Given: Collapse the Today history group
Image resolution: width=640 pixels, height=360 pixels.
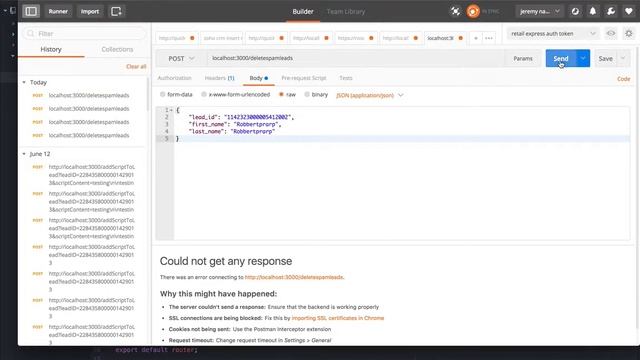Looking at the screenshot, I should pyautogui.click(x=24, y=82).
